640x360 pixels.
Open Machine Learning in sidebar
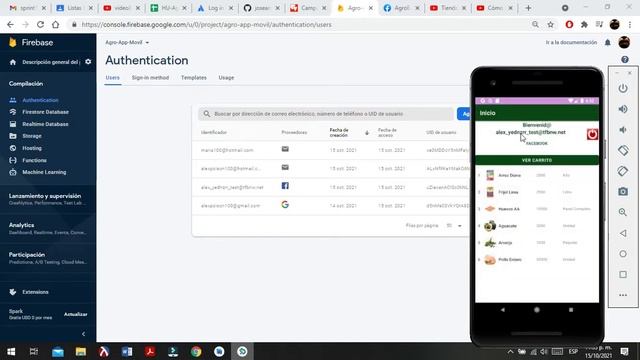44,172
